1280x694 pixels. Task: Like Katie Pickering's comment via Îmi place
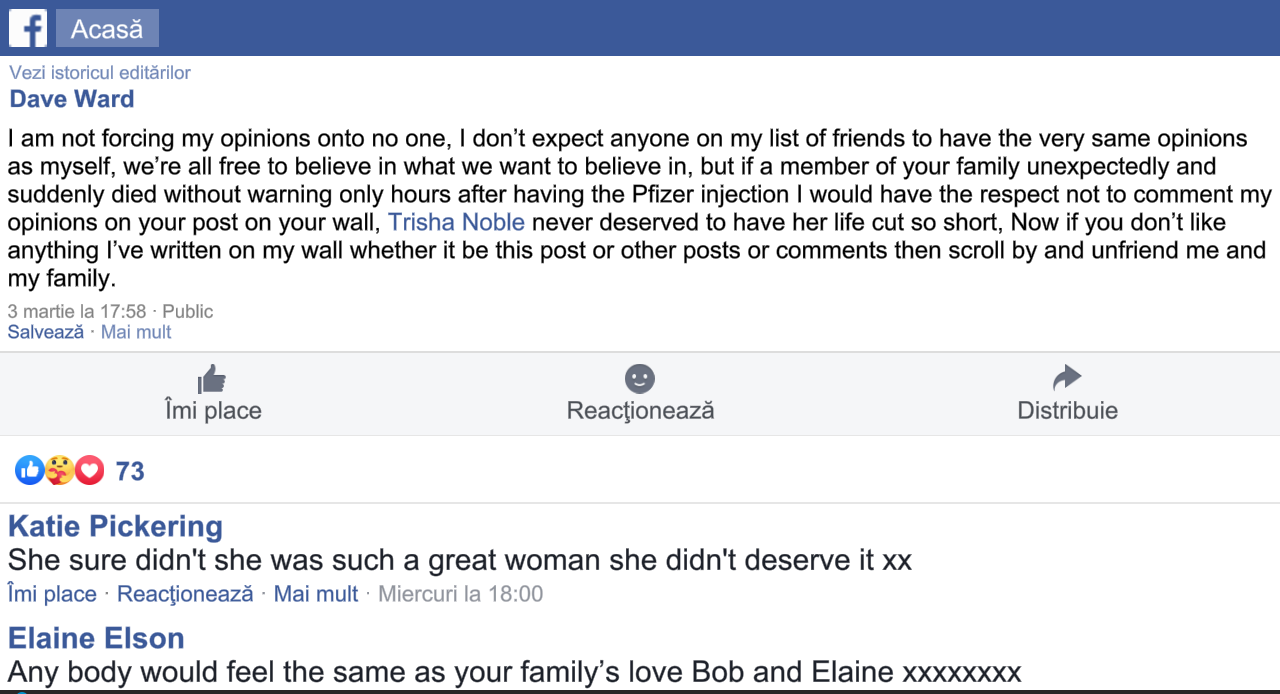(x=52, y=594)
